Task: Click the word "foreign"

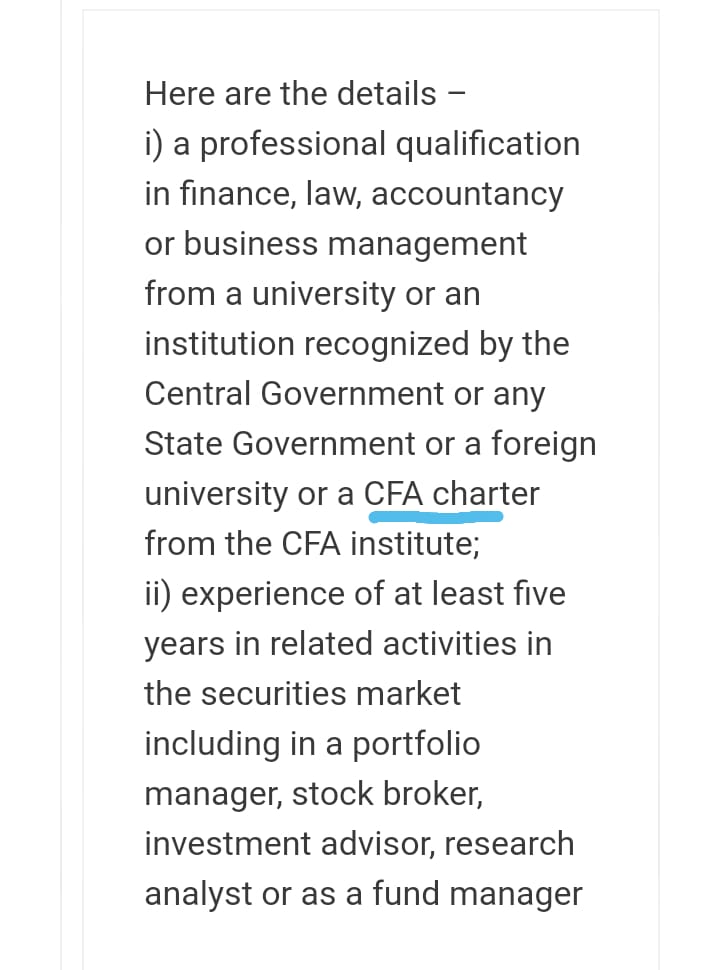Action: coord(544,445)
